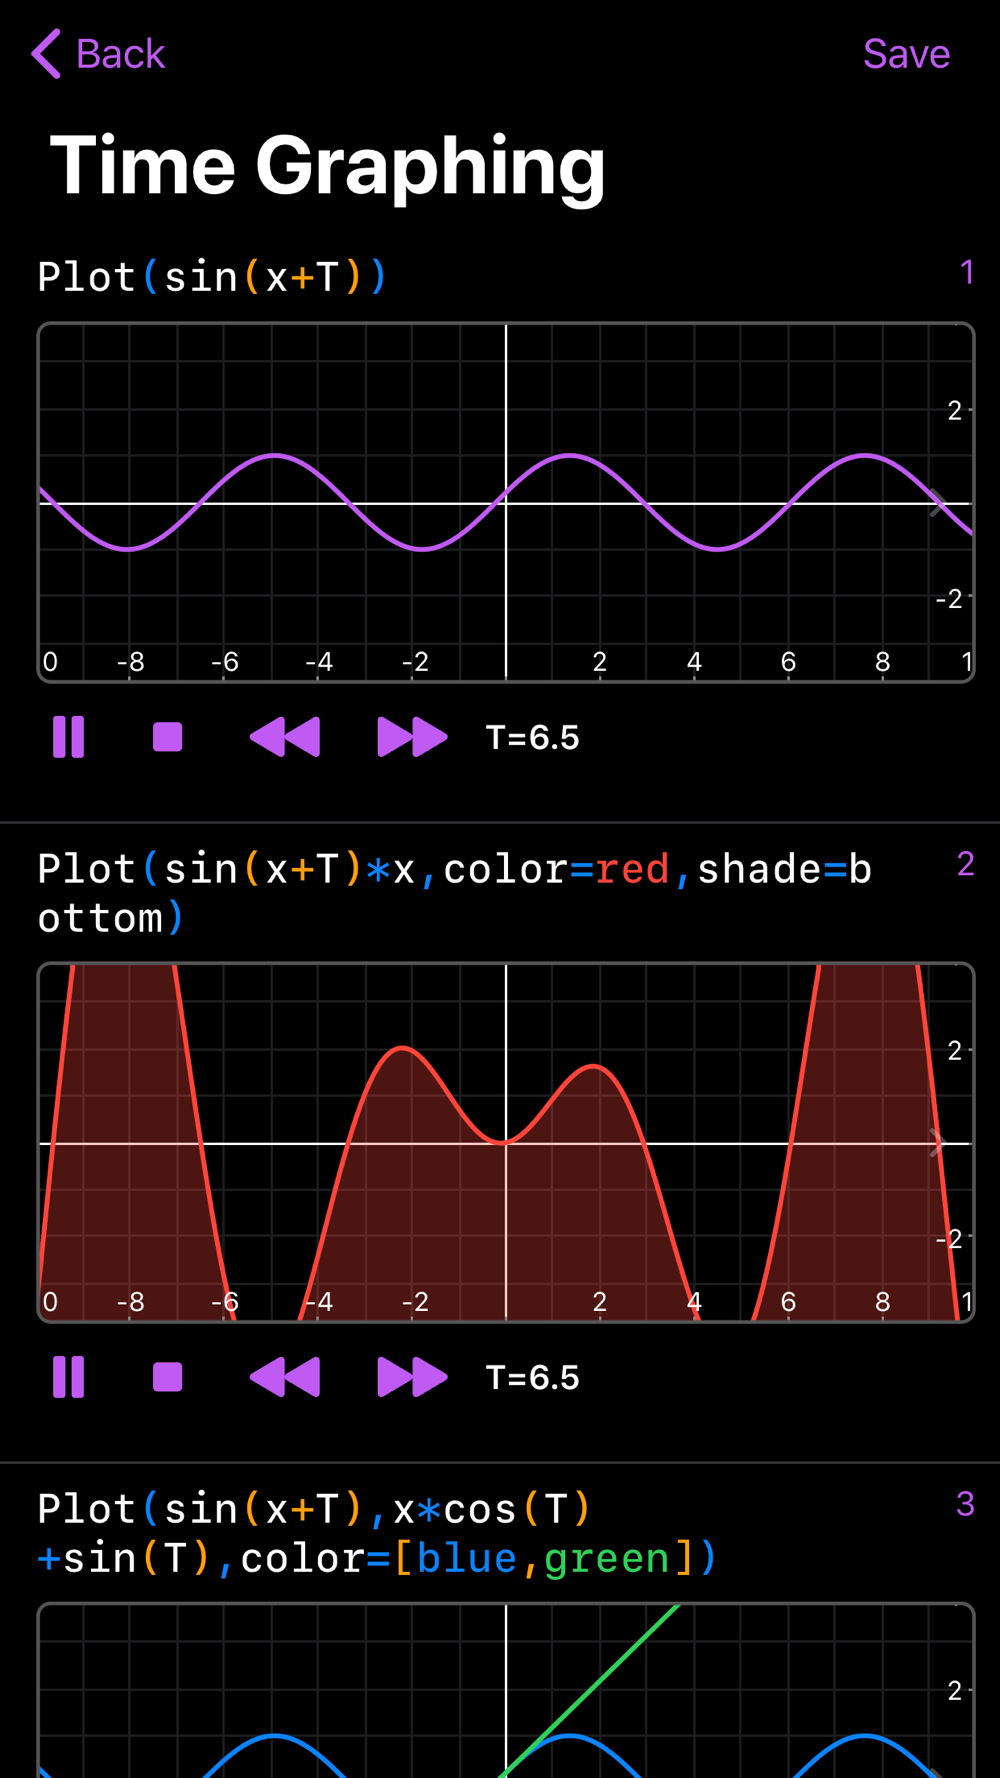The image size is (1000, 1778).
Task: Rewind time on the second graph
Action: click(x=285, y=1378)
